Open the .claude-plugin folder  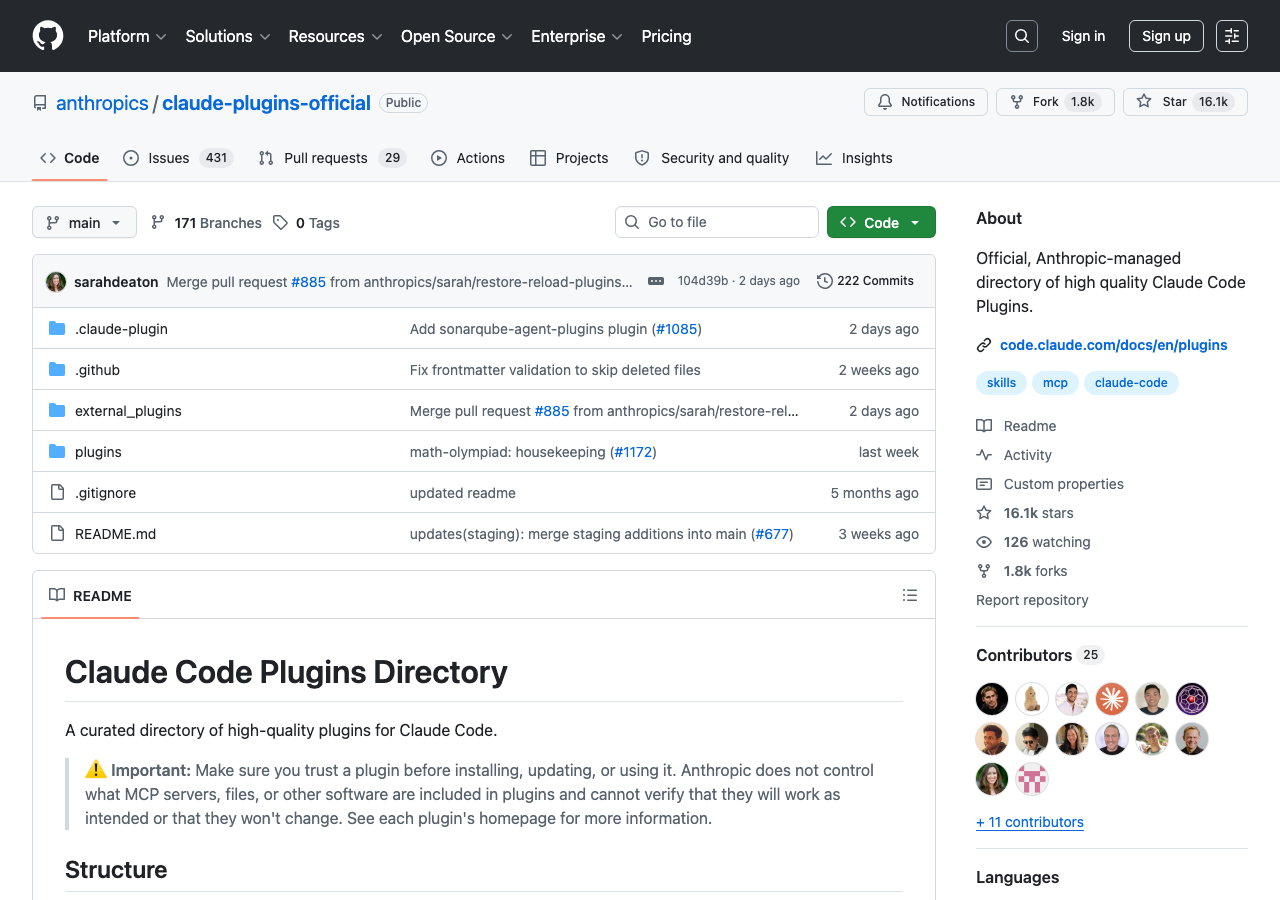tap(121, 329)
